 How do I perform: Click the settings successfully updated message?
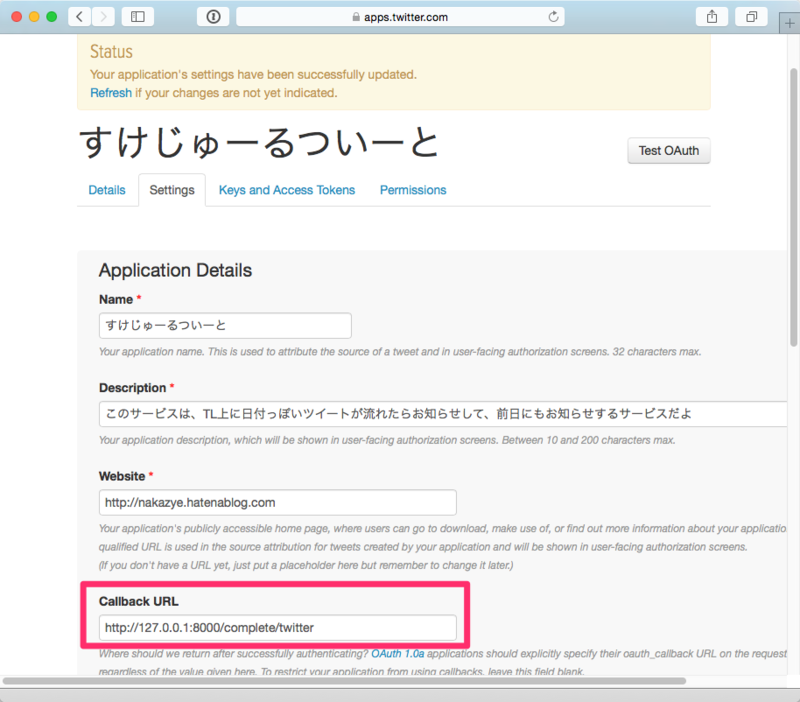point(254,74)
